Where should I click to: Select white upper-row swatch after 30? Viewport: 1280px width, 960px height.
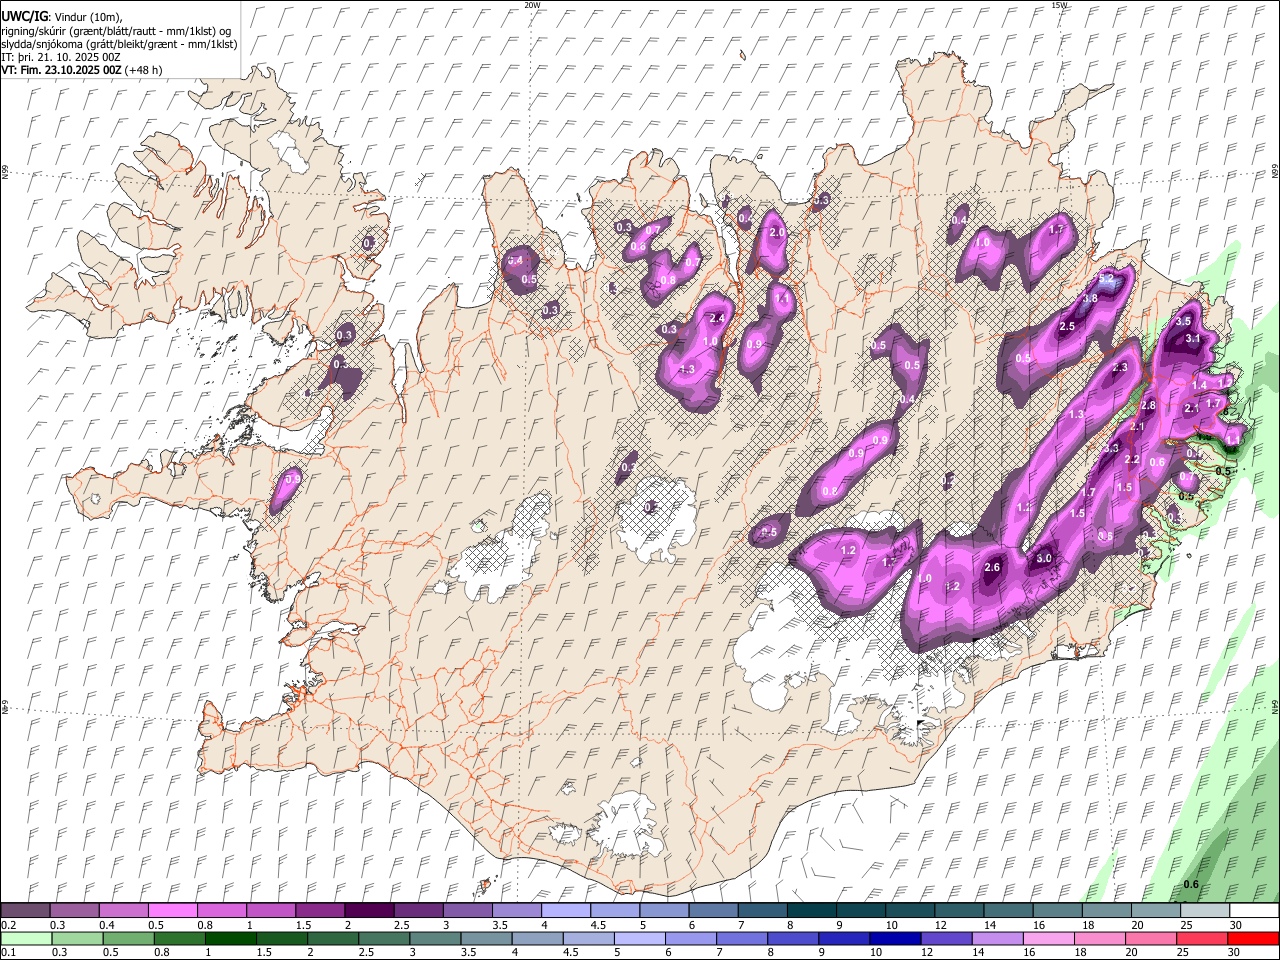coord(1253,910)
